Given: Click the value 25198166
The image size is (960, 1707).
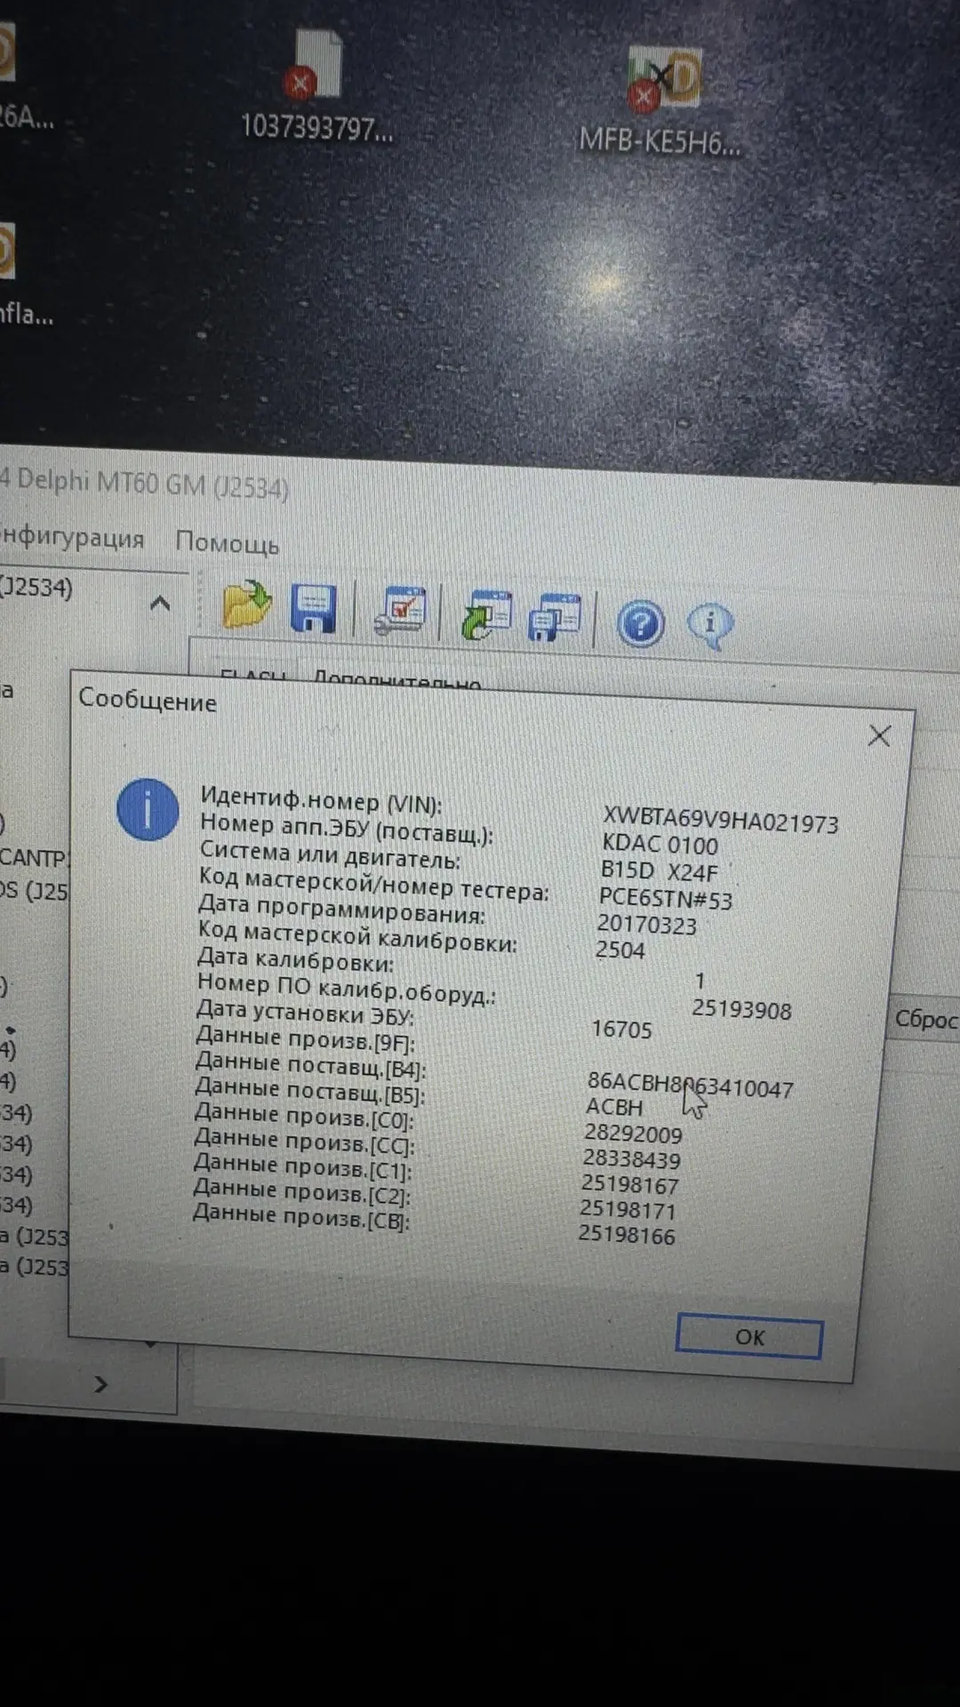Looking at the screenshot, I should pos(627,1236).
